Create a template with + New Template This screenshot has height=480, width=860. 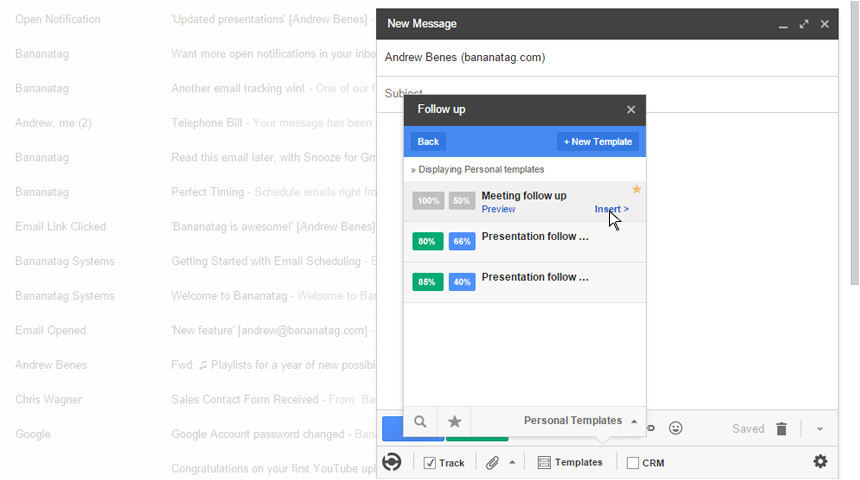(x=597, y=142)
